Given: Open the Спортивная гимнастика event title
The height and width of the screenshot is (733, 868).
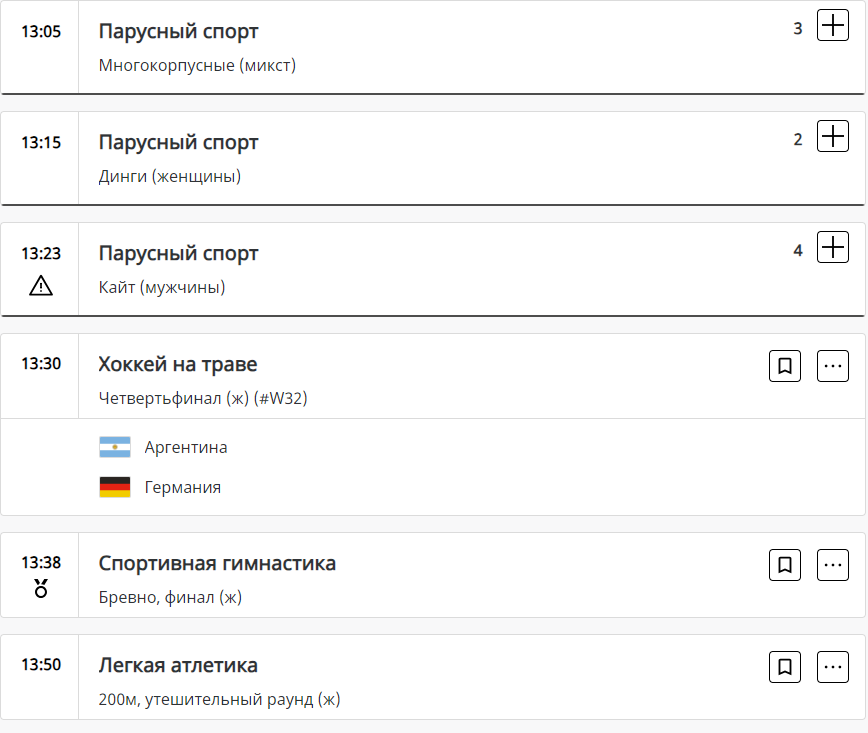Looking at the screenshot, I should tap(217, 563).
